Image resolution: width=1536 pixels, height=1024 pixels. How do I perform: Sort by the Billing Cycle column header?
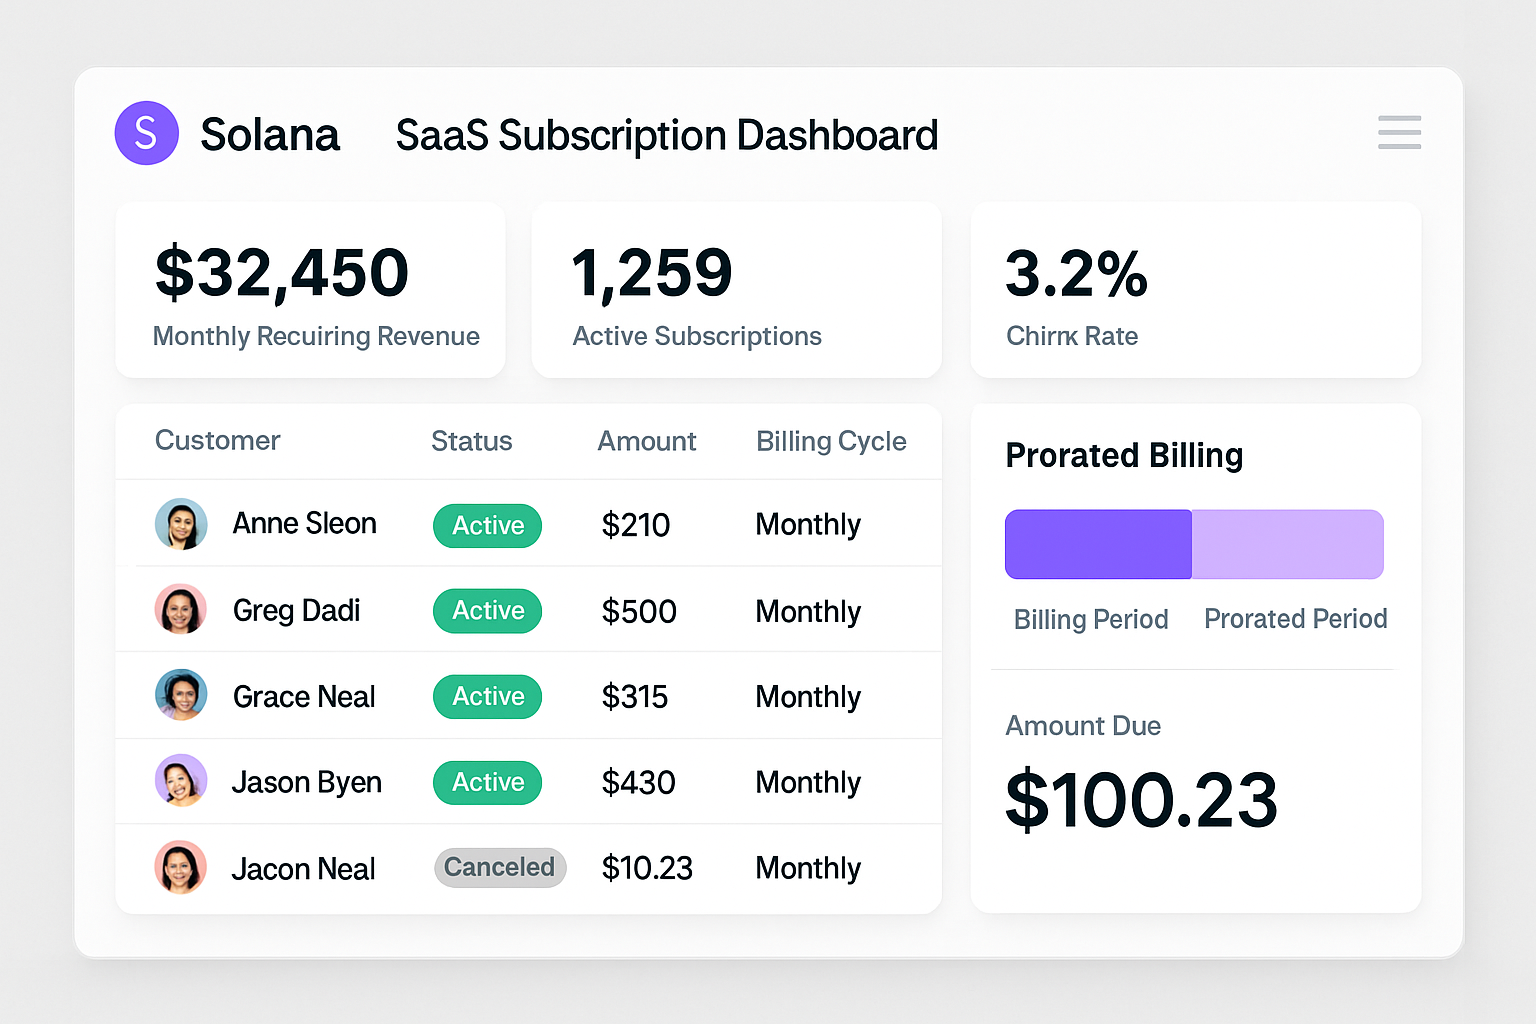click(831, 441)
